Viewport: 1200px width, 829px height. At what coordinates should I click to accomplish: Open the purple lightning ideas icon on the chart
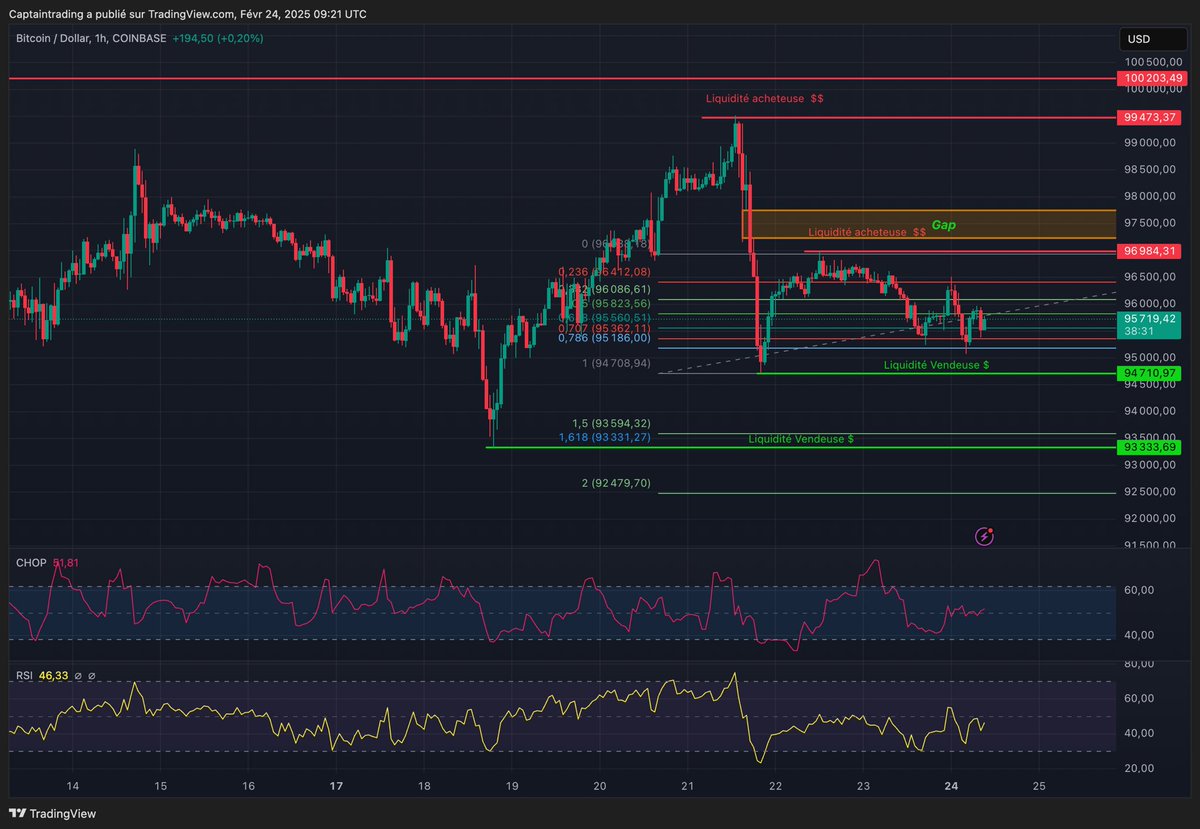tap(984, 537)
